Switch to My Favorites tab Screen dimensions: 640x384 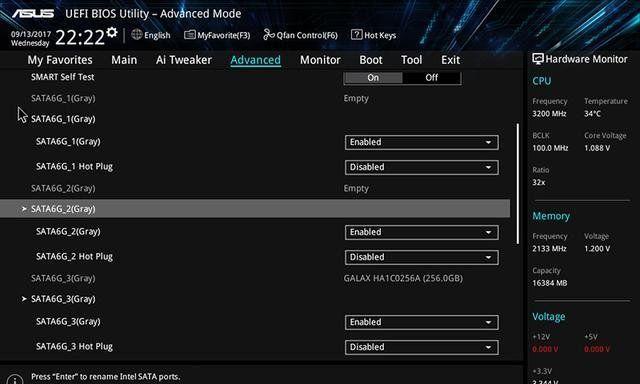click(60, 60)
